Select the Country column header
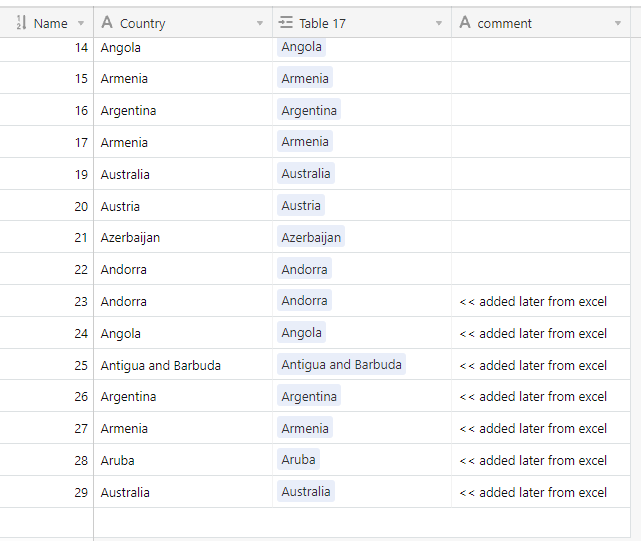 [x=183, y=23]
